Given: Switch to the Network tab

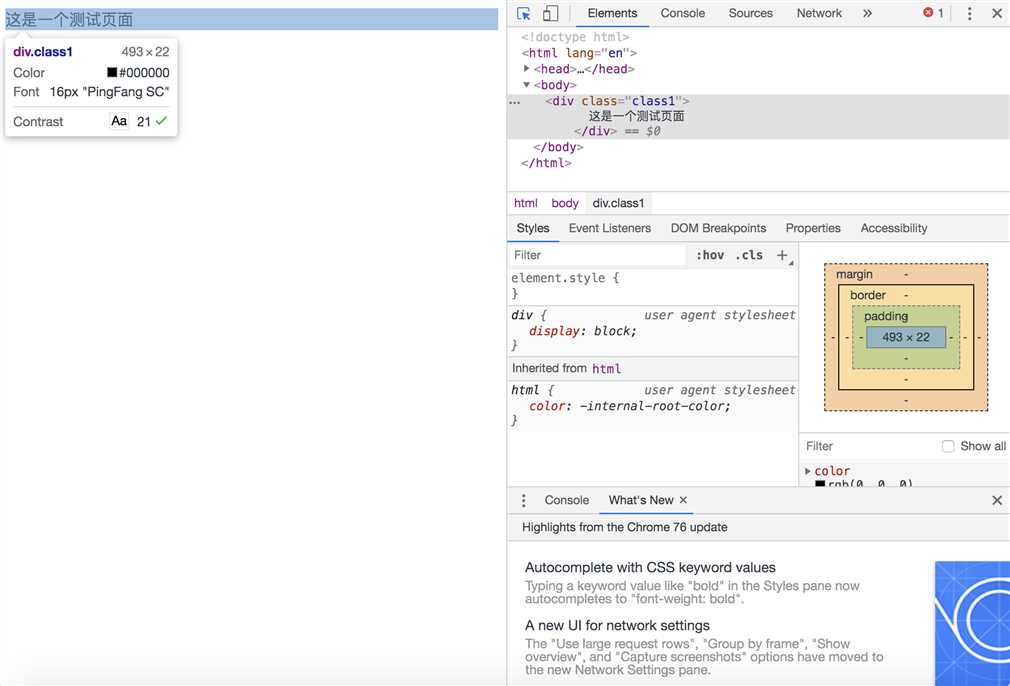Looking at the screenshot, I should click(x=819, y=14).
